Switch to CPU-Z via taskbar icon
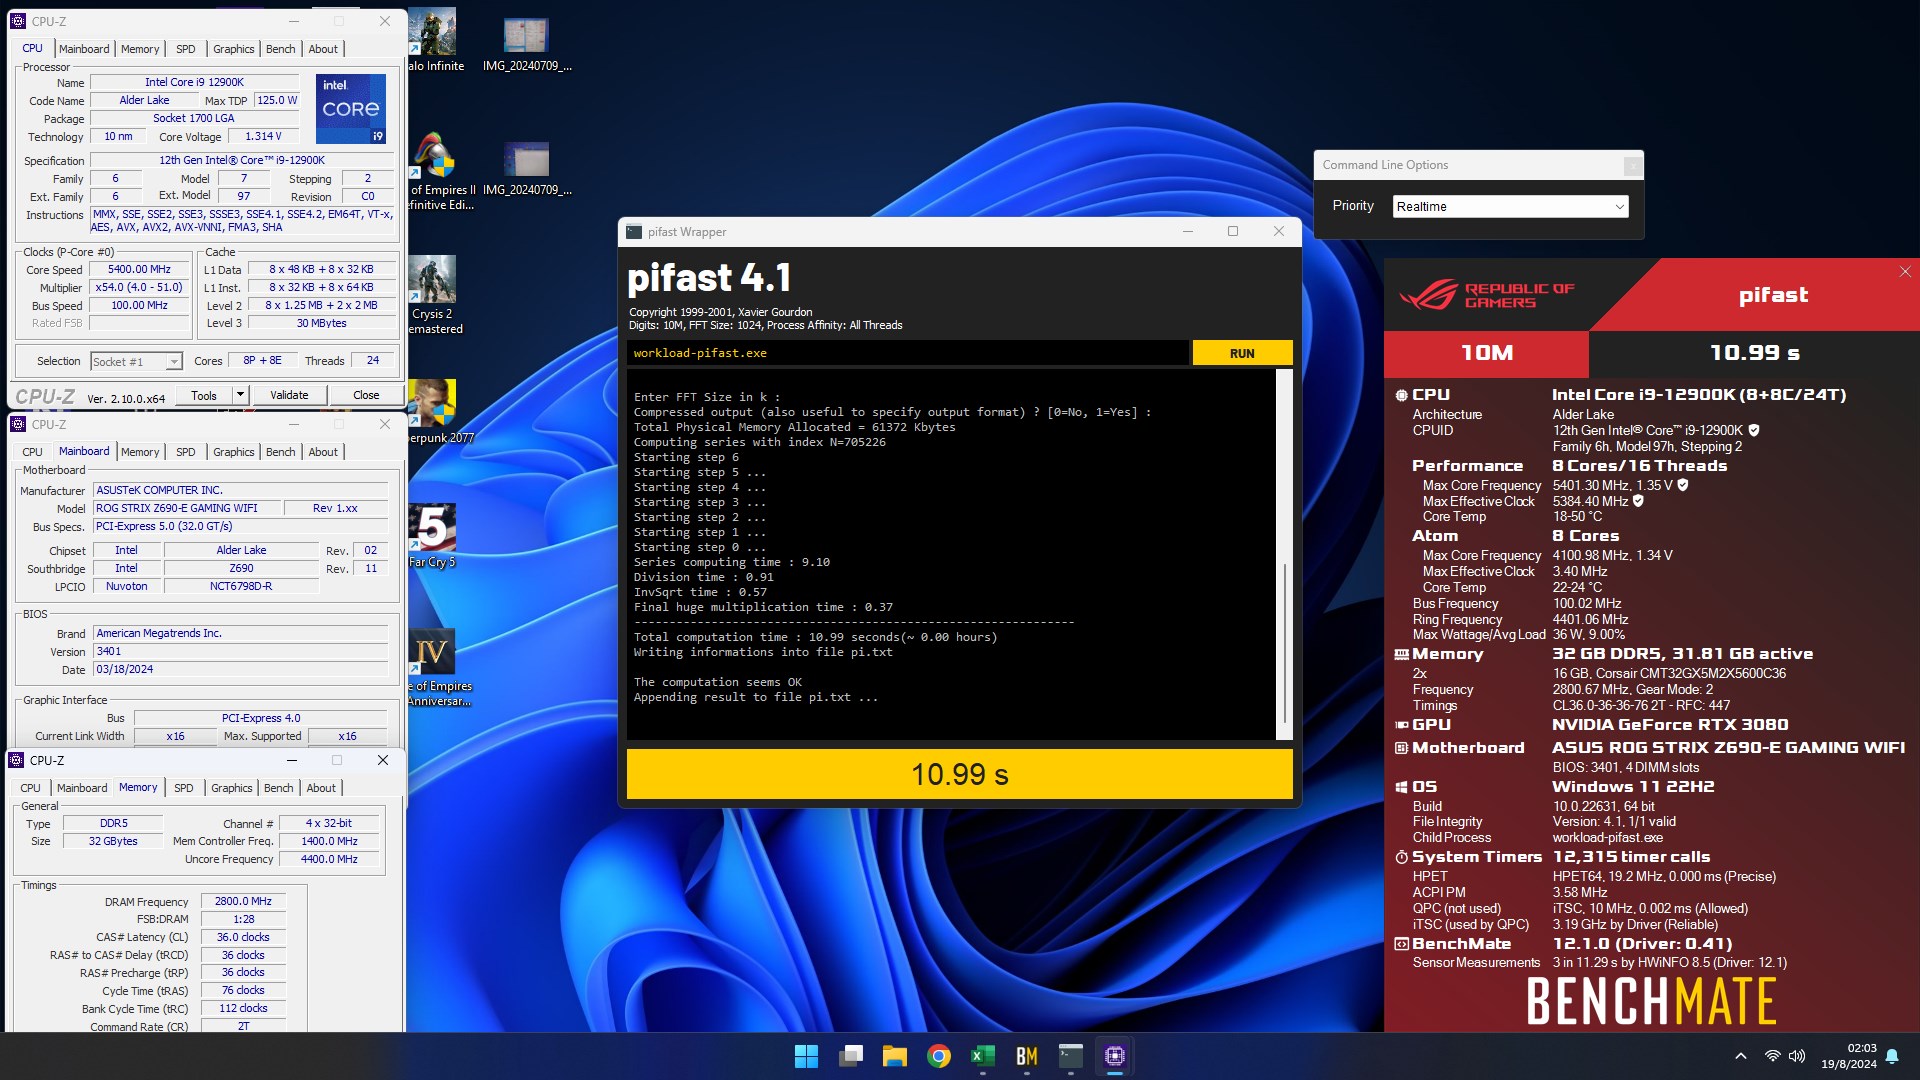1920x1080 pixels. [x=1115, y=1056]
